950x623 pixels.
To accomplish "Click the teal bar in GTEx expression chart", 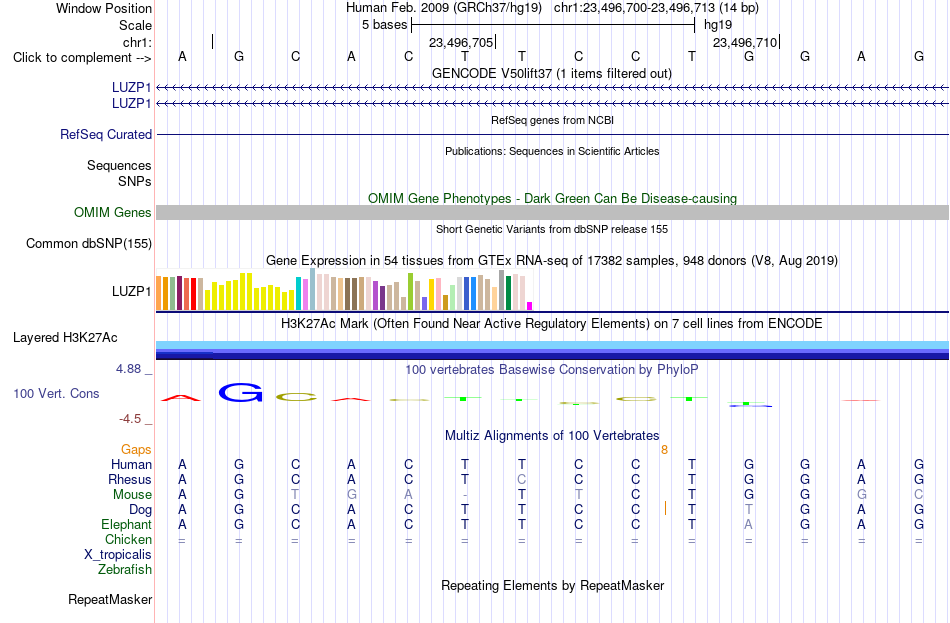I will 299,294.
